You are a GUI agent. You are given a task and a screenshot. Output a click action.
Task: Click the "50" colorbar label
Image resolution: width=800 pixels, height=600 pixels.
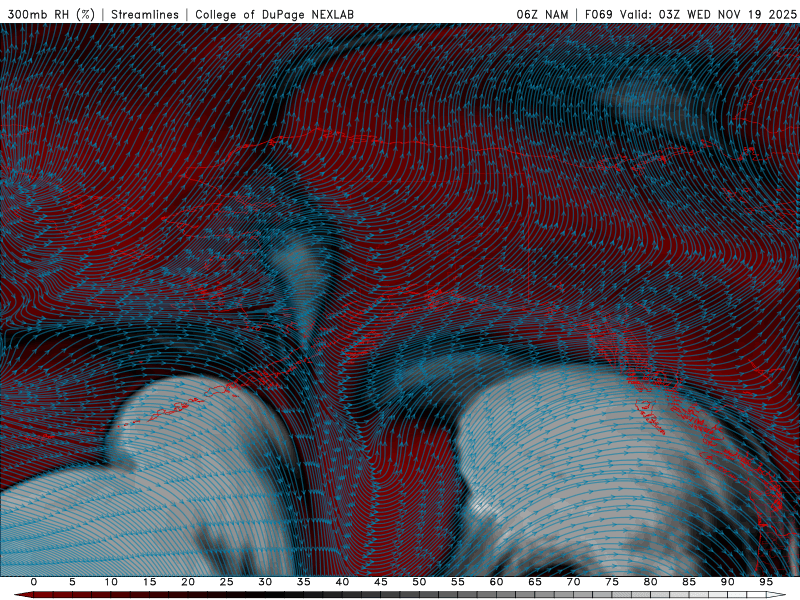click(419, 582)
